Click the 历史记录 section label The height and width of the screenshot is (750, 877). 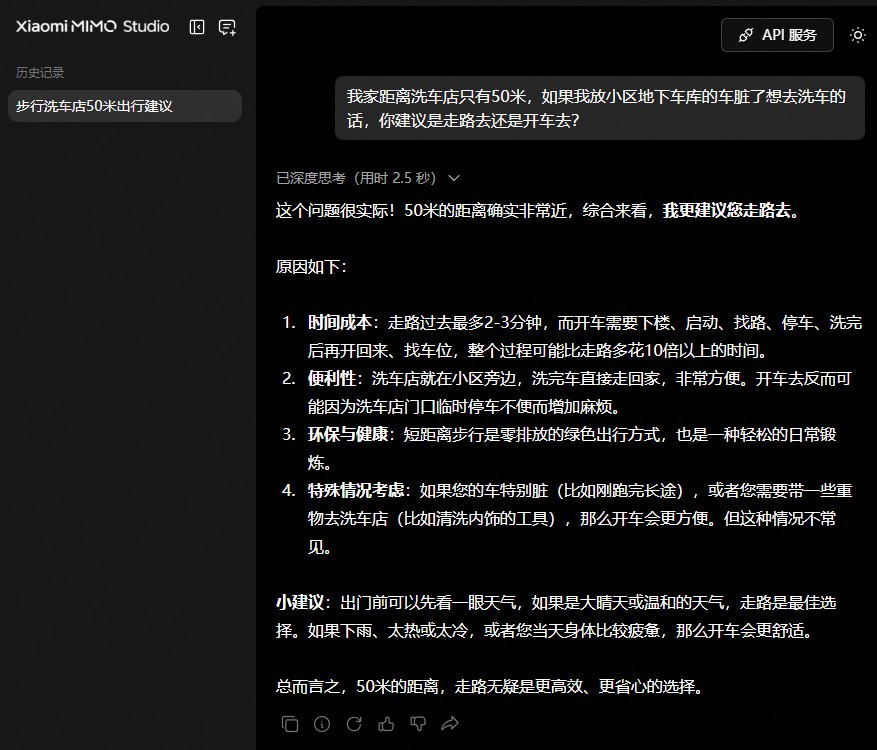coord(40,73)
